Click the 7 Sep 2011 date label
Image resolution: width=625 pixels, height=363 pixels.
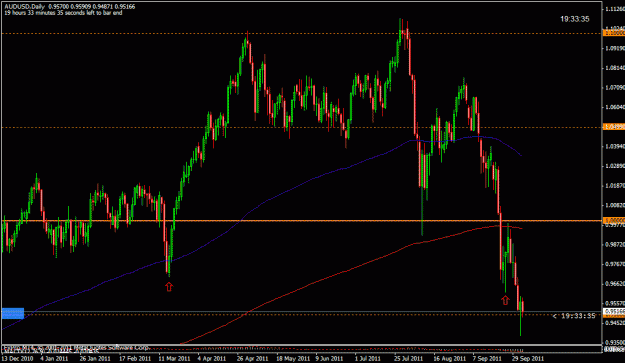pos(487,359)
